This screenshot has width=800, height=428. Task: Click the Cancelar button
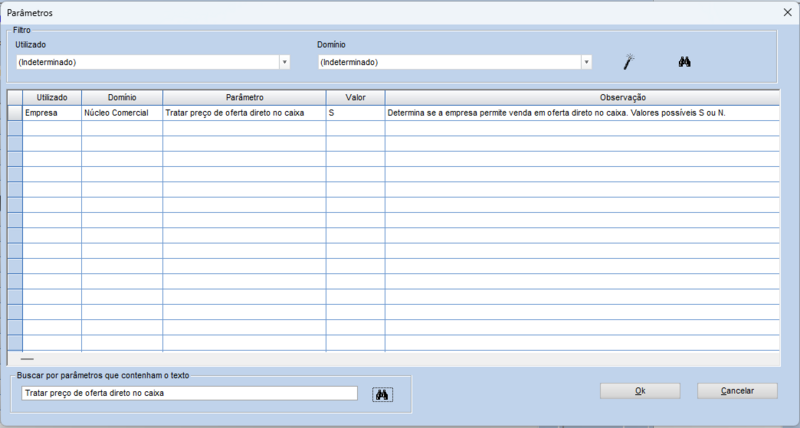click(x=737, y=391)
